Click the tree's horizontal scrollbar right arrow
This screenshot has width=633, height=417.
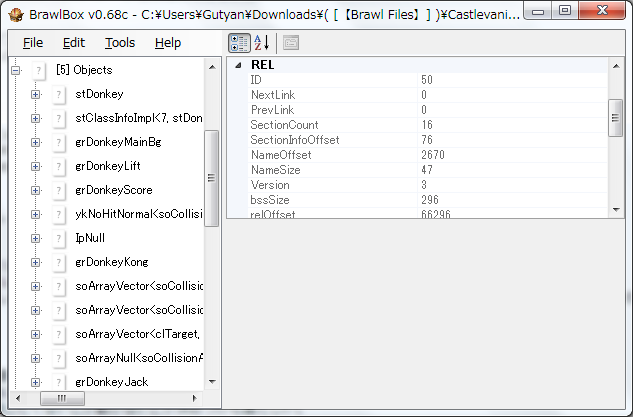pyautogui.click(x=195, y=398)
